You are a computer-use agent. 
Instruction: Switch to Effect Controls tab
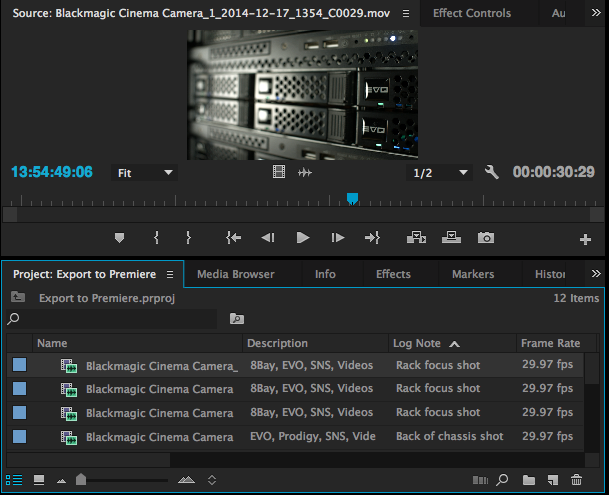(x=472, y=13)
